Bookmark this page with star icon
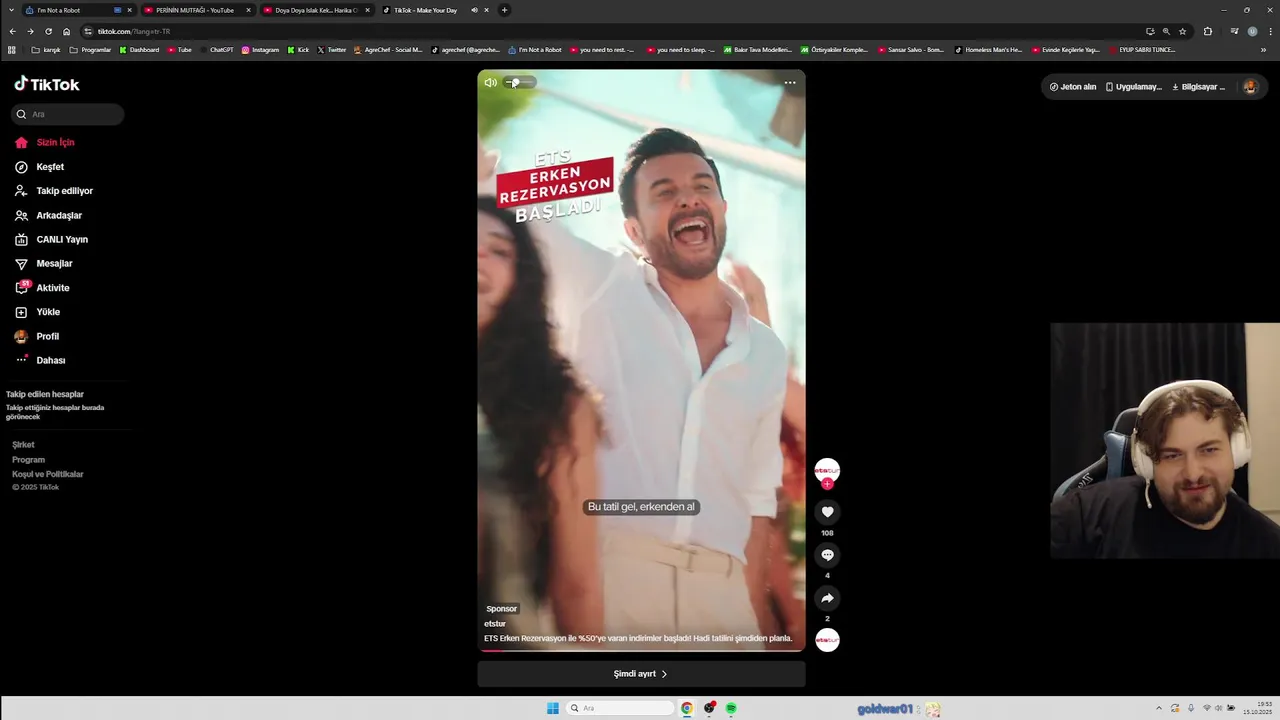Image resolution: width=1280 pixels, height=720 pixels. tap(1182, 31)
